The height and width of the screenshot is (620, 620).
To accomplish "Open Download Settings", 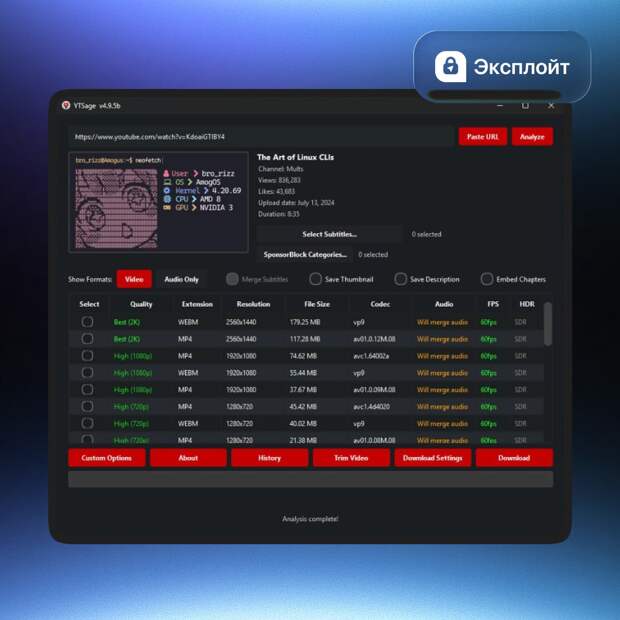I will [x=432, y=458].
